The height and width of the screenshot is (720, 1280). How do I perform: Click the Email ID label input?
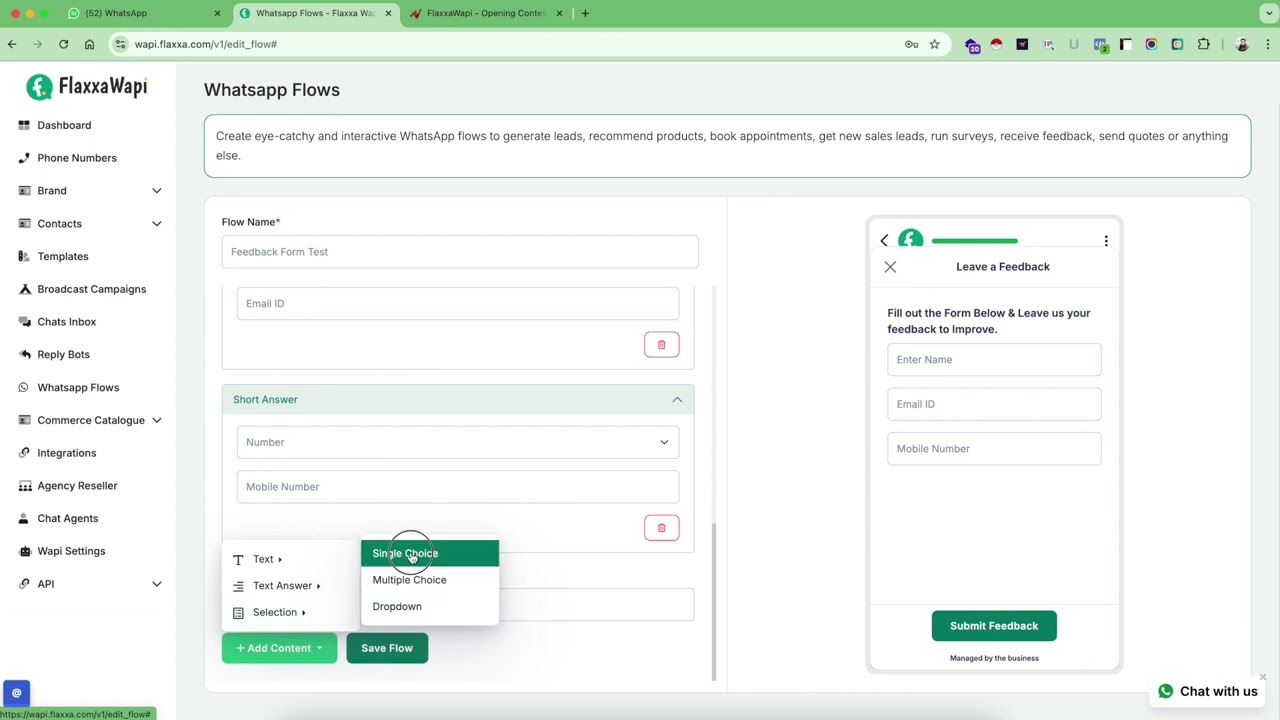tap(458, 304)
